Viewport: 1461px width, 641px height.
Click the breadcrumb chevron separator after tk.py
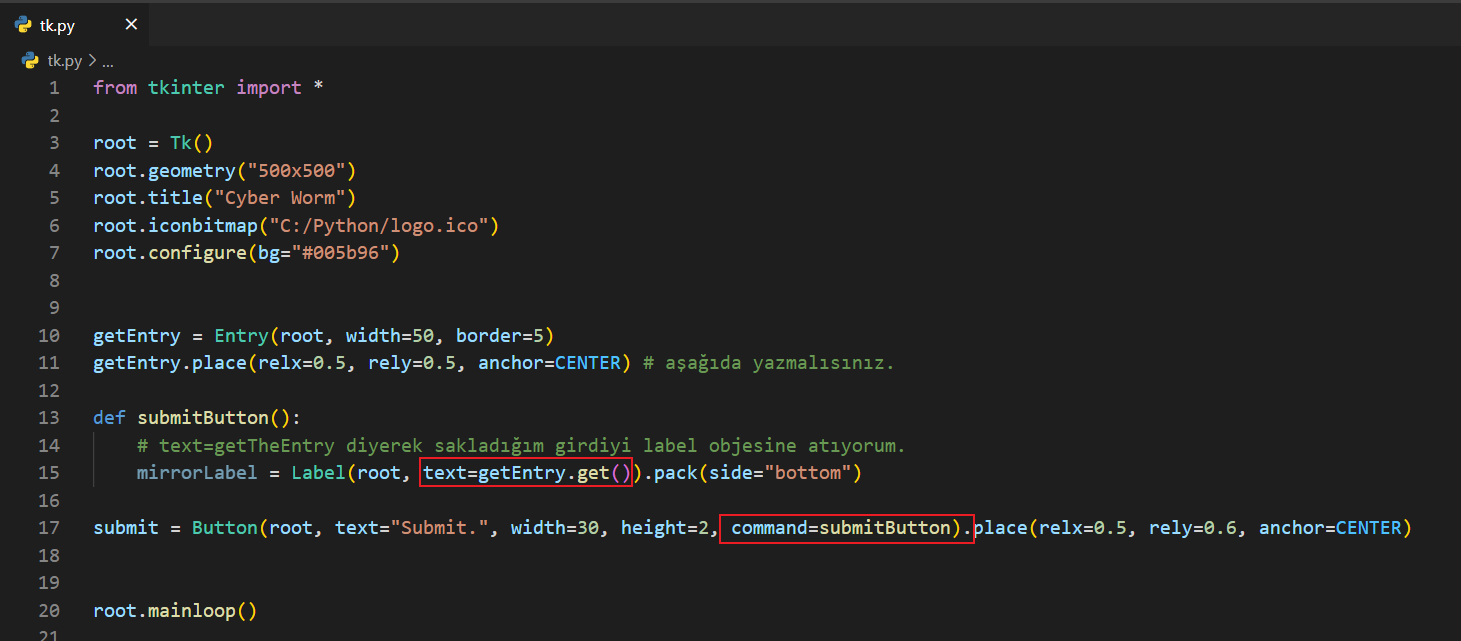pos(92,61)
